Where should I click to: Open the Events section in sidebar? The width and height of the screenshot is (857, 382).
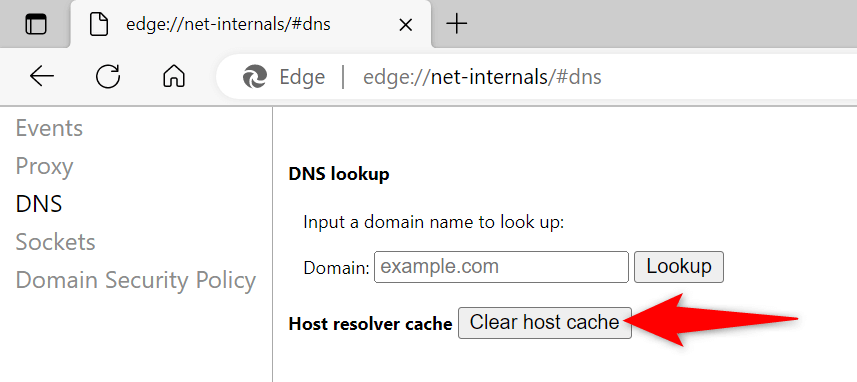point(49,128)
